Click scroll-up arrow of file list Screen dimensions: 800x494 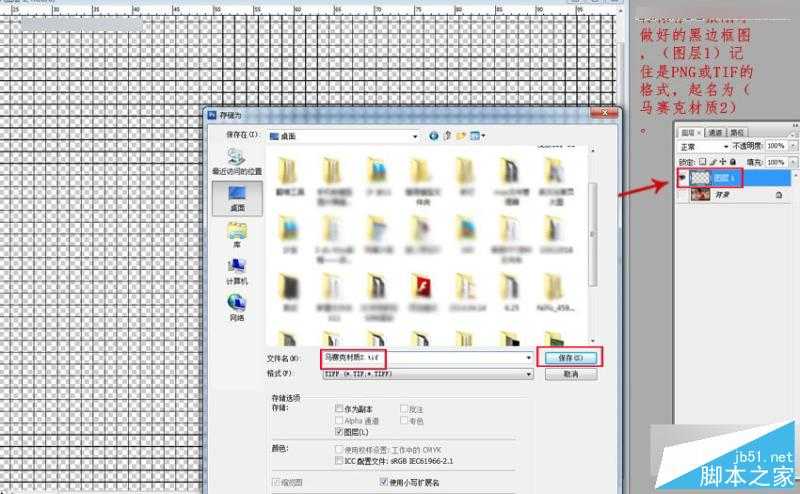click(x=592, y=151)
